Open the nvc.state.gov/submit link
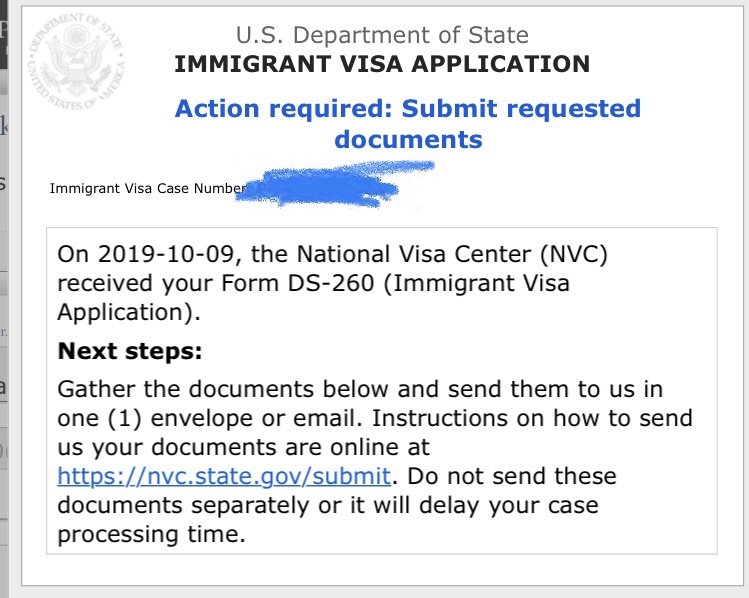The width and height of the screenshot is (749, 598). click(x=223, y=475)
